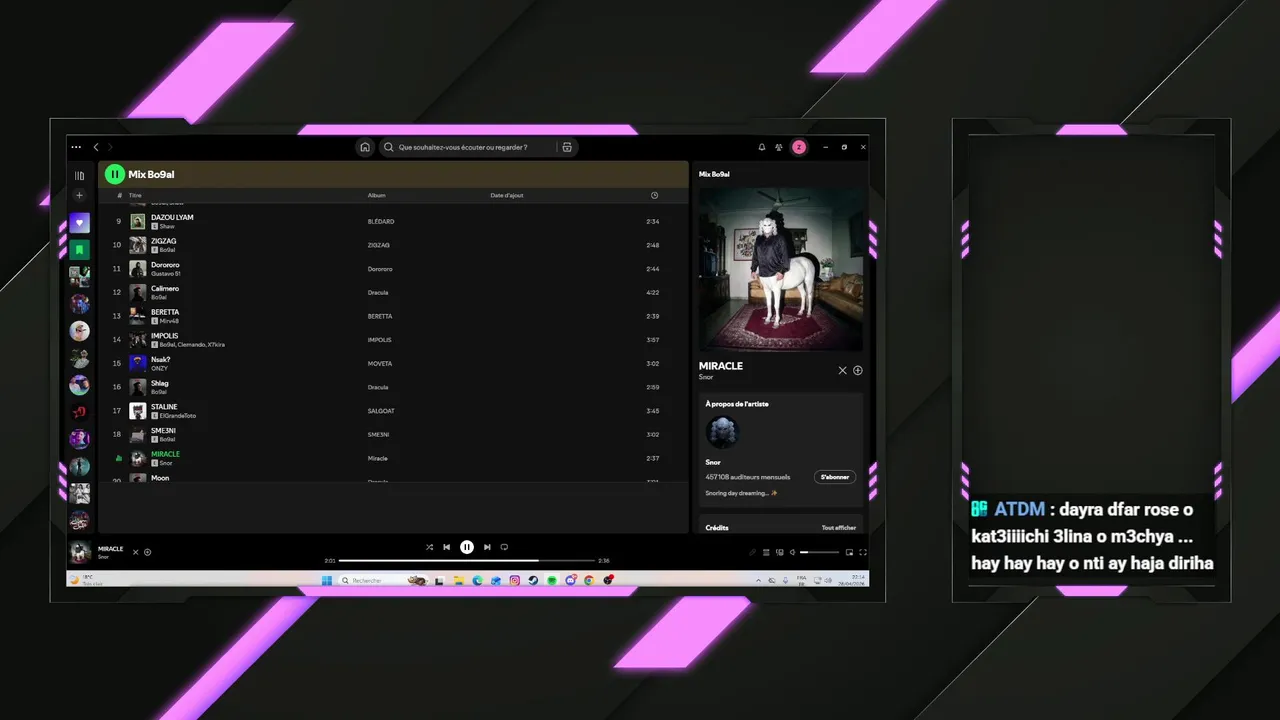Open Instagram from the Windows taskbar

click(515, 580)
